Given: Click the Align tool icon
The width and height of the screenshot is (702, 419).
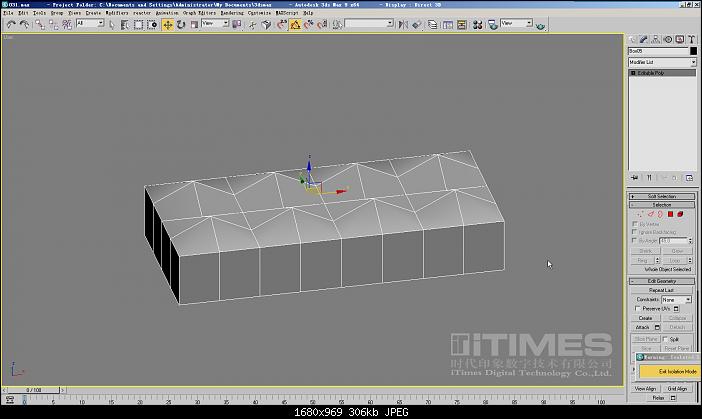Looking at the screenshot, I should tap(417, 25).
